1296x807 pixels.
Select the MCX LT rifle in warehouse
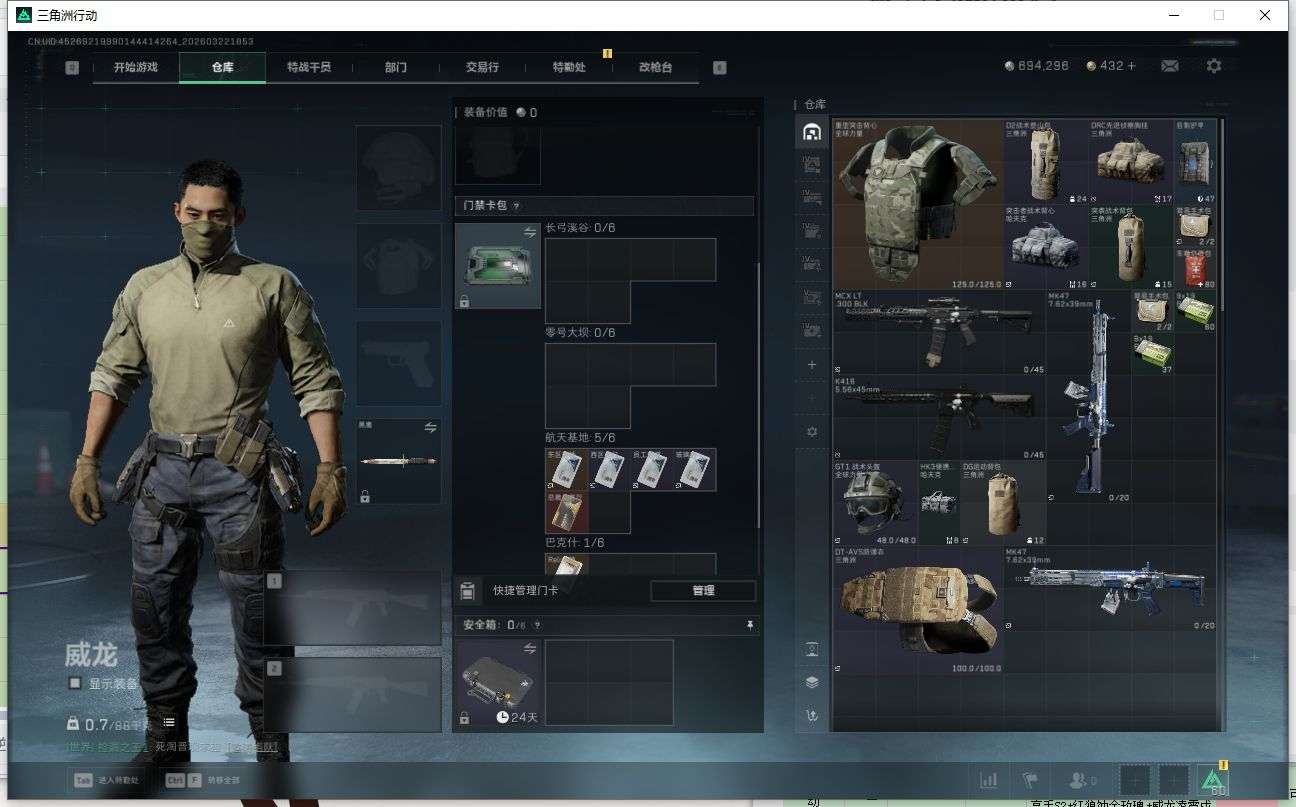click(x=939, y=332)
